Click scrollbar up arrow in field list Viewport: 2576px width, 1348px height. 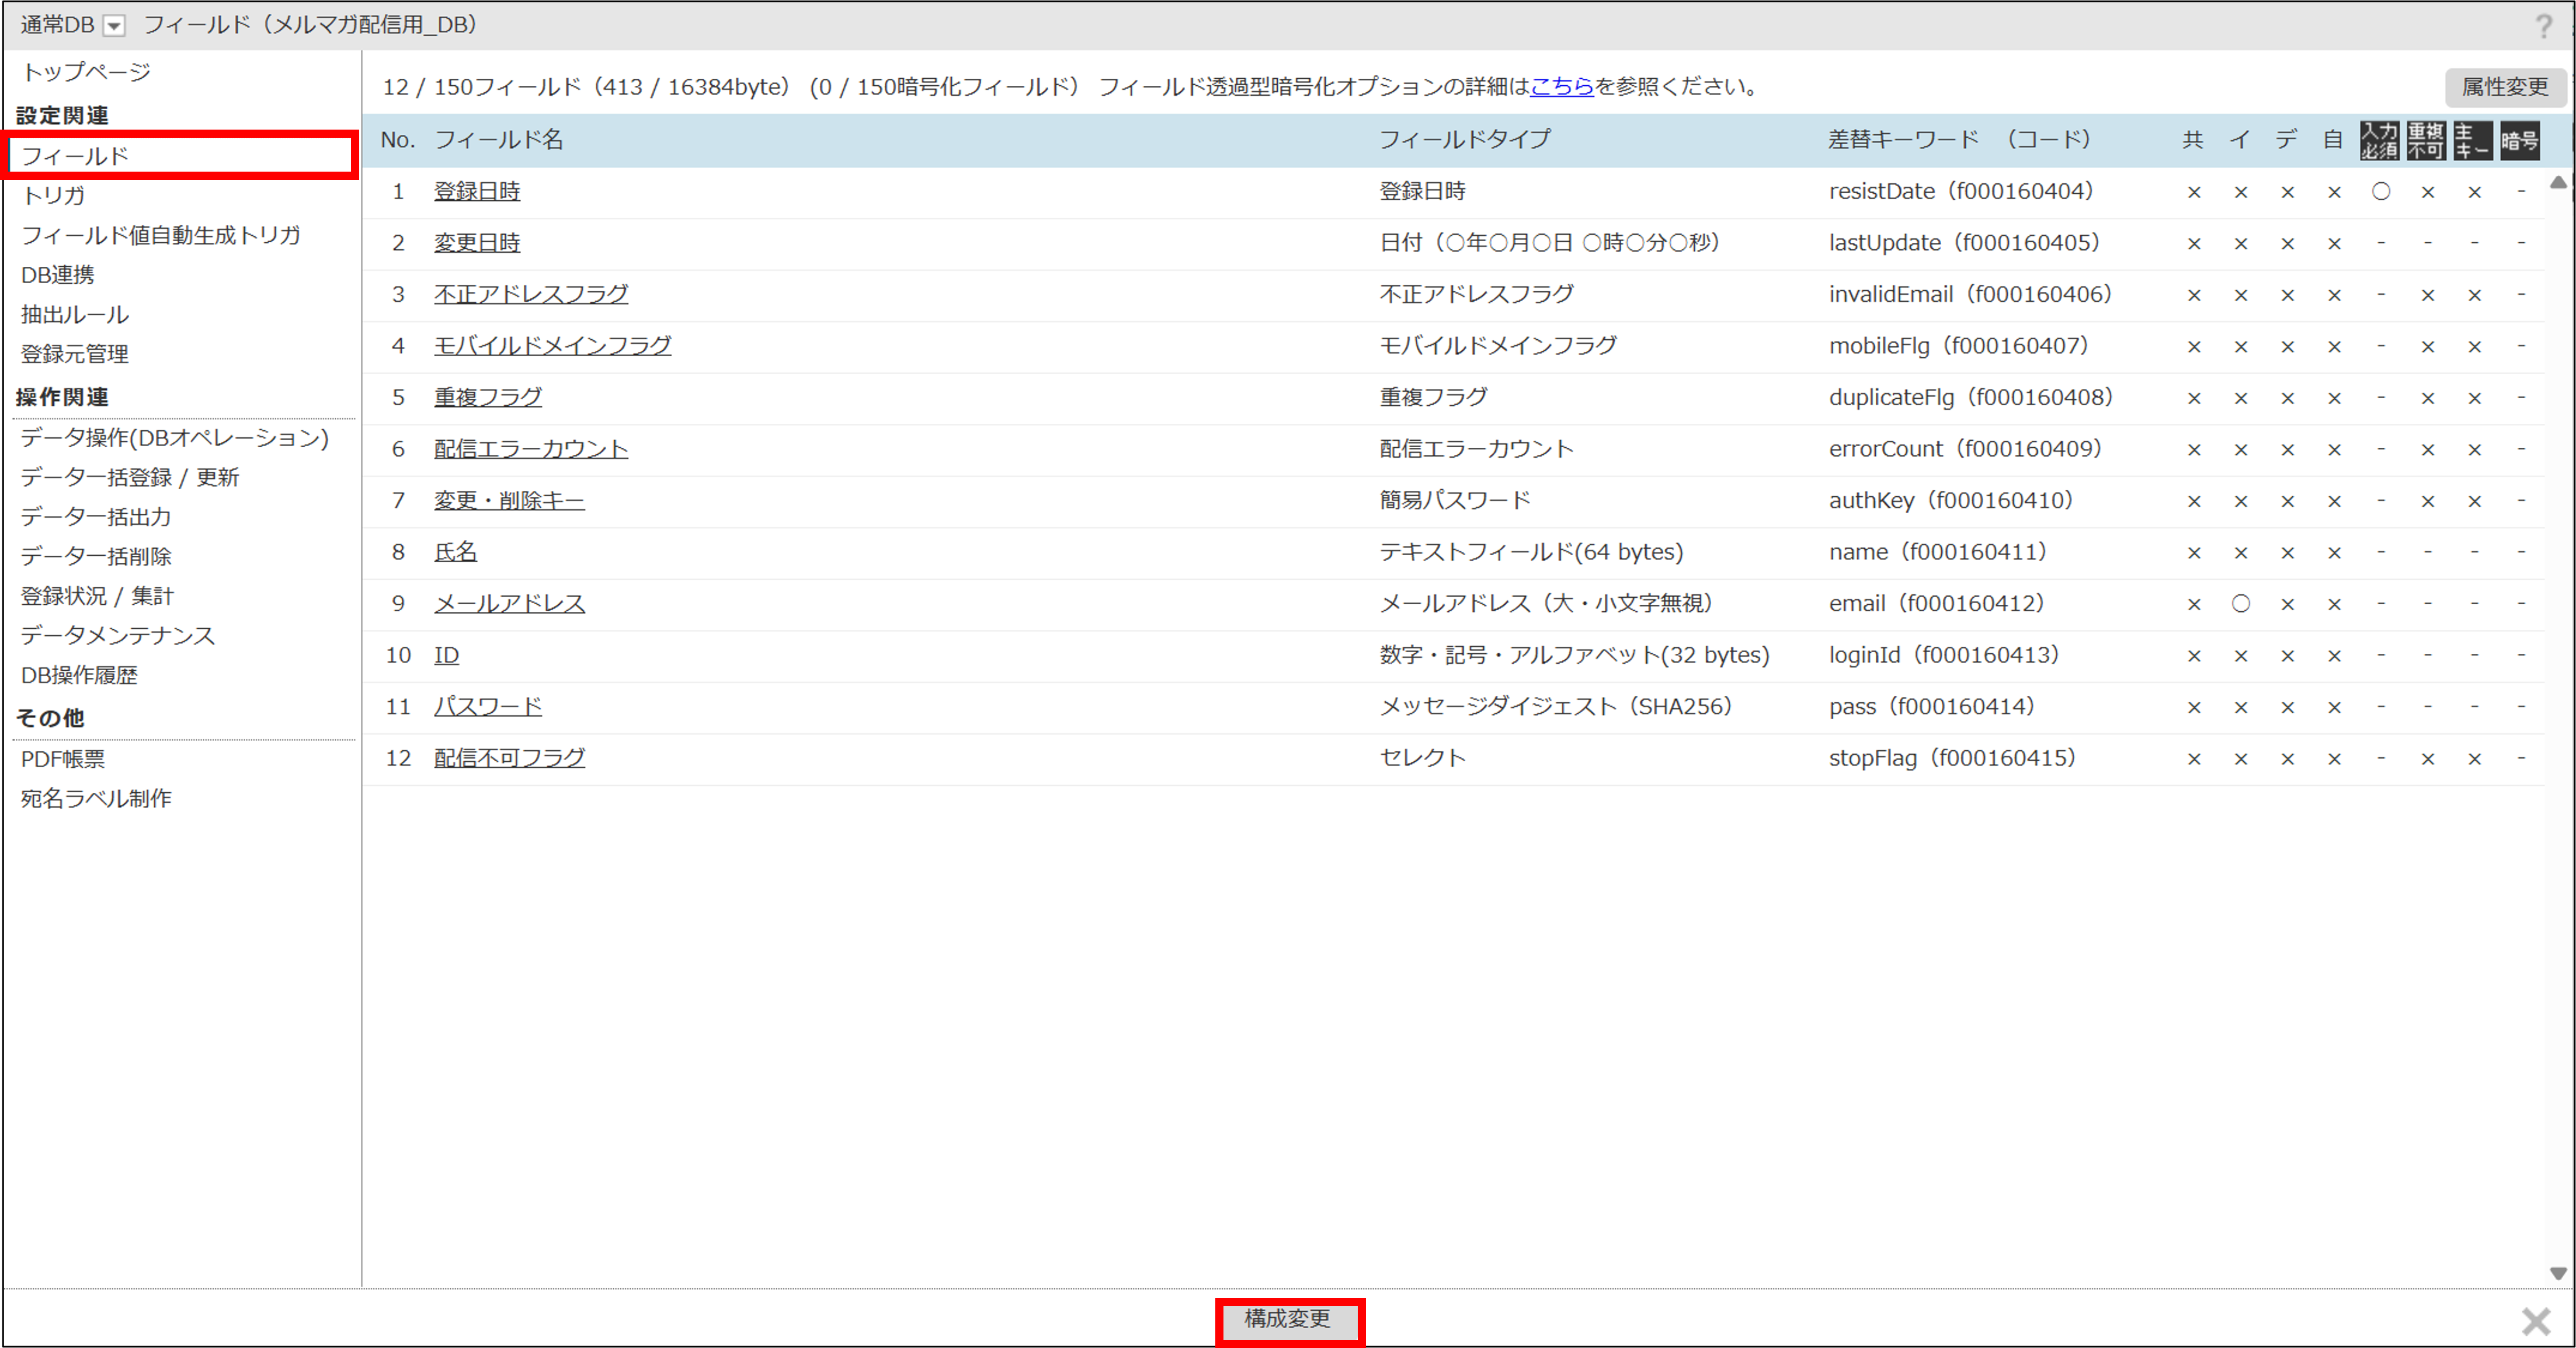2558,183
